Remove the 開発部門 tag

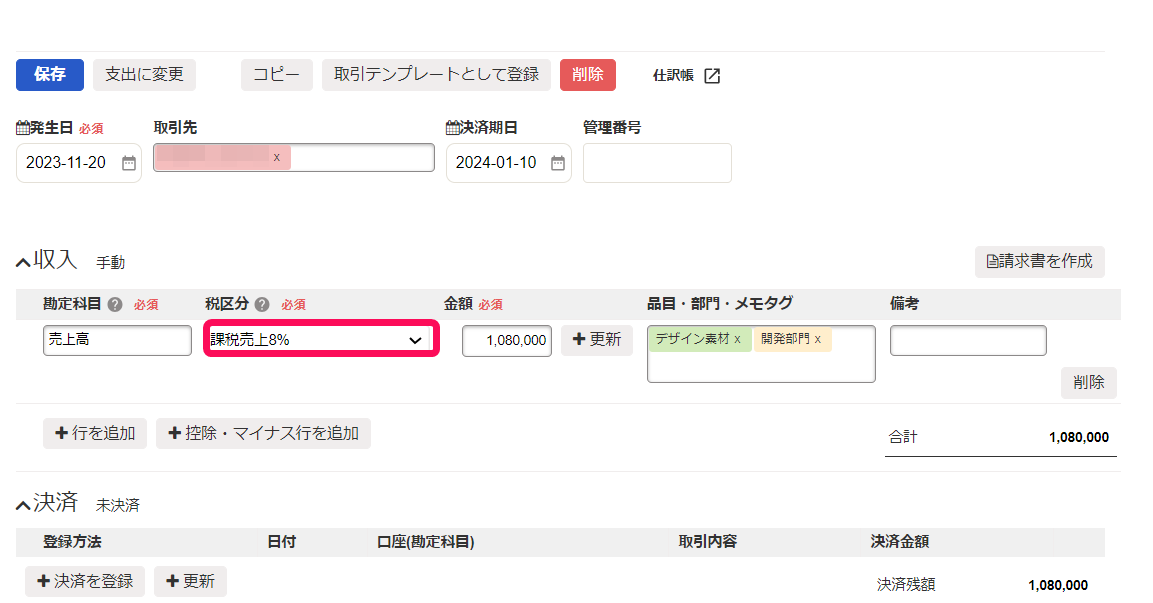[x=818, y=340]
